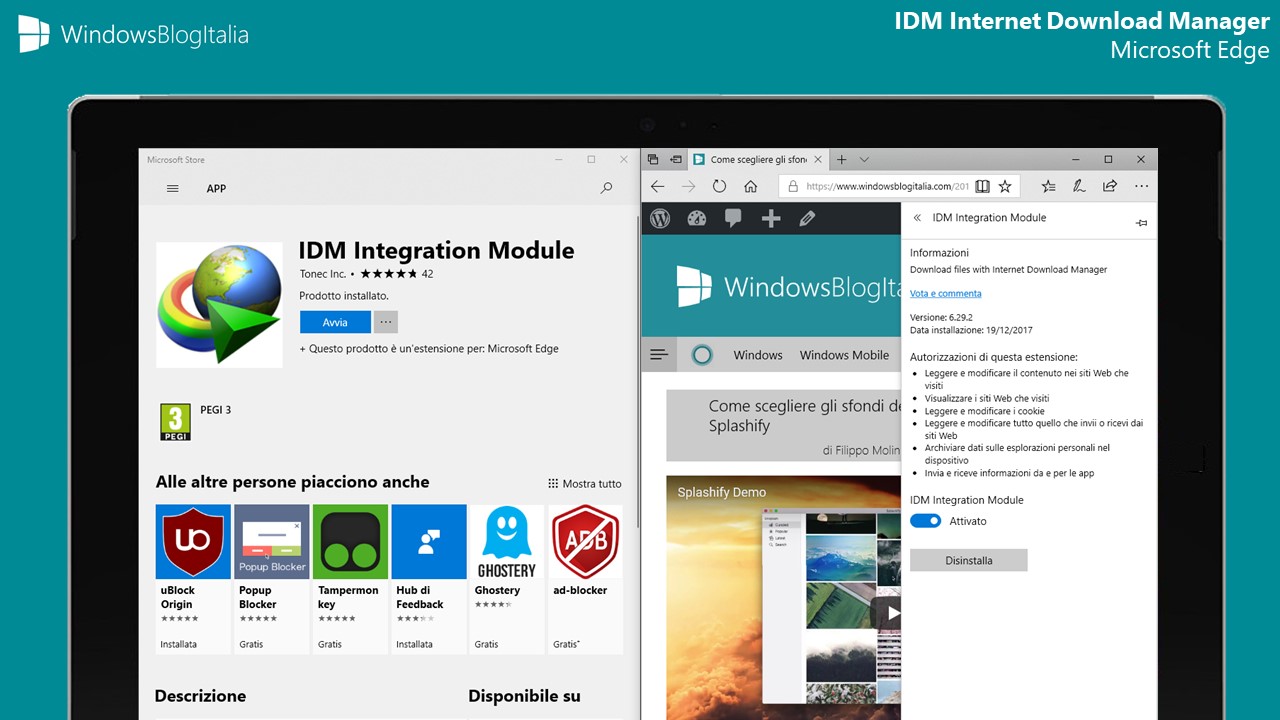
Task: Open the WordPress dashboard gauge icon
Action: [697, 218]
